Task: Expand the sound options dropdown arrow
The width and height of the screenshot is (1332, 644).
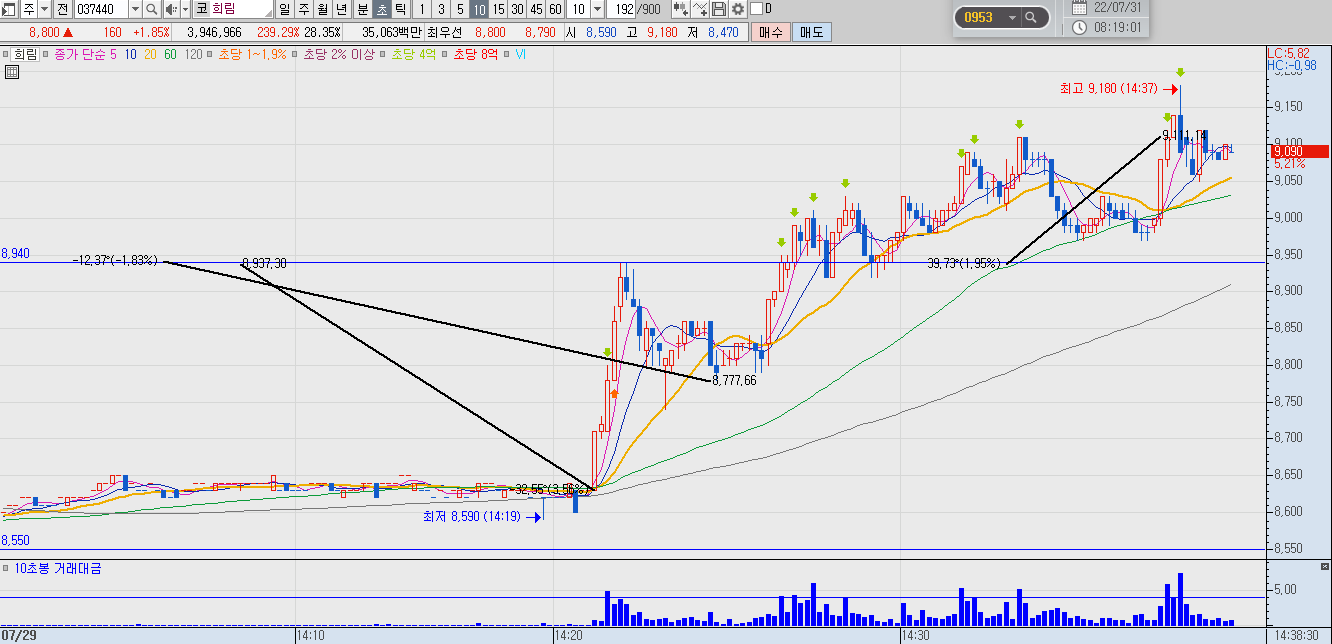Action: 185,9
